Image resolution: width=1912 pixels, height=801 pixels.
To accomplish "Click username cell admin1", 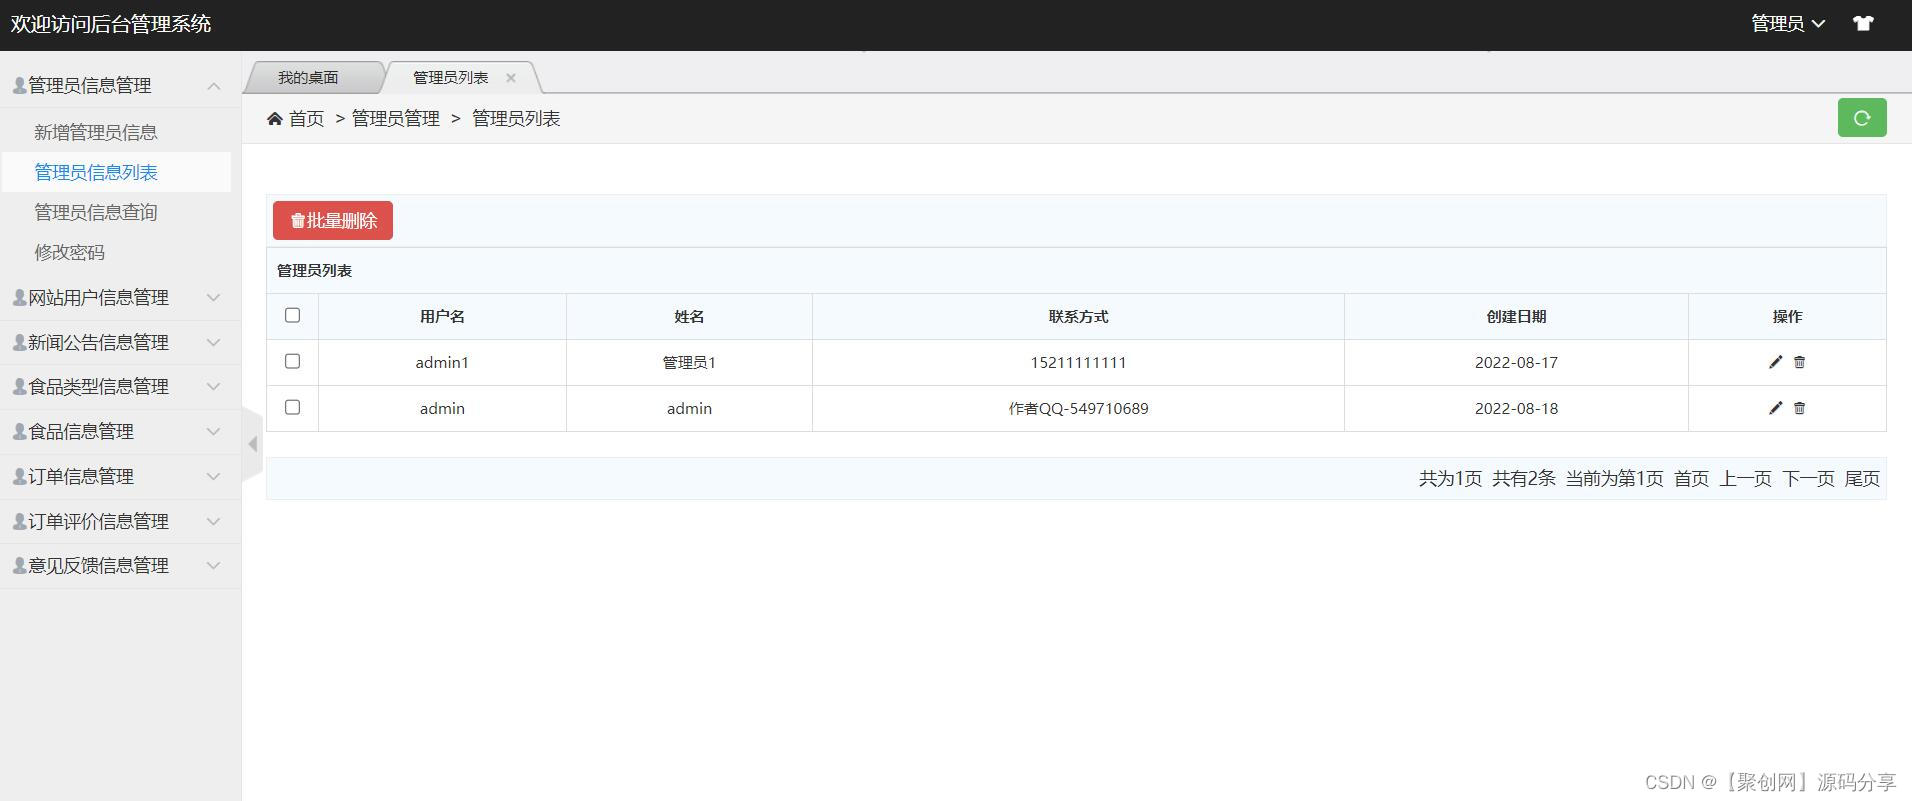I will pos(442,363).
